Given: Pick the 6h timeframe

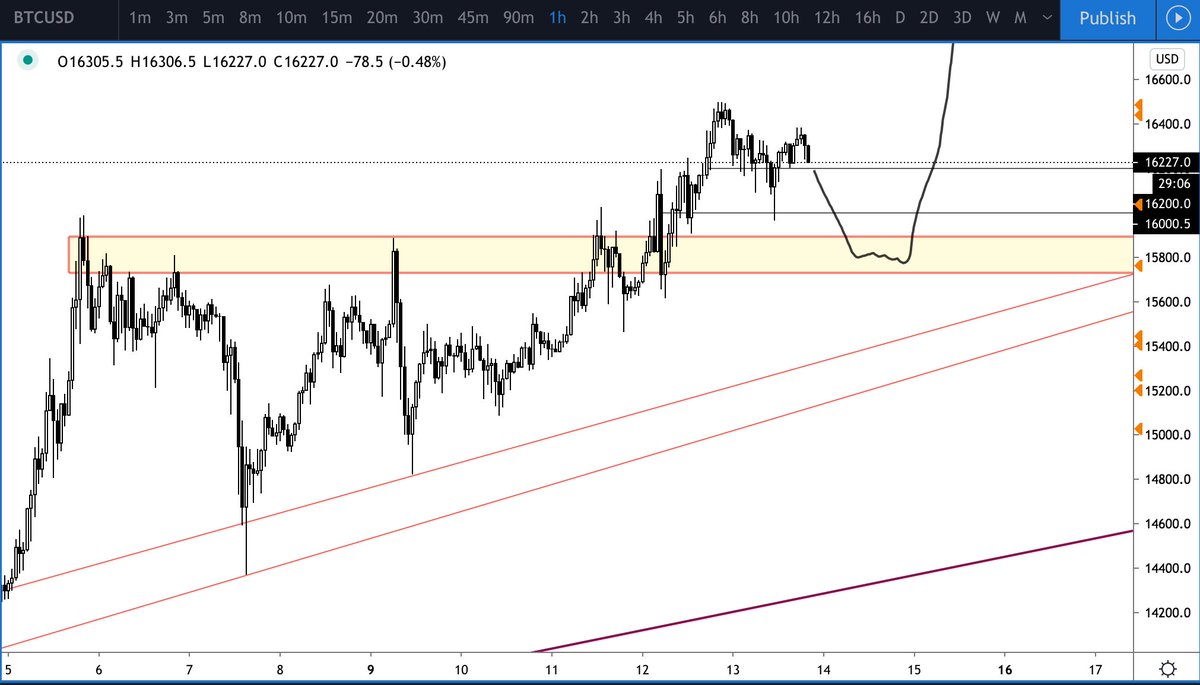Looking at the screenshot, I should [x=718, y=18].
